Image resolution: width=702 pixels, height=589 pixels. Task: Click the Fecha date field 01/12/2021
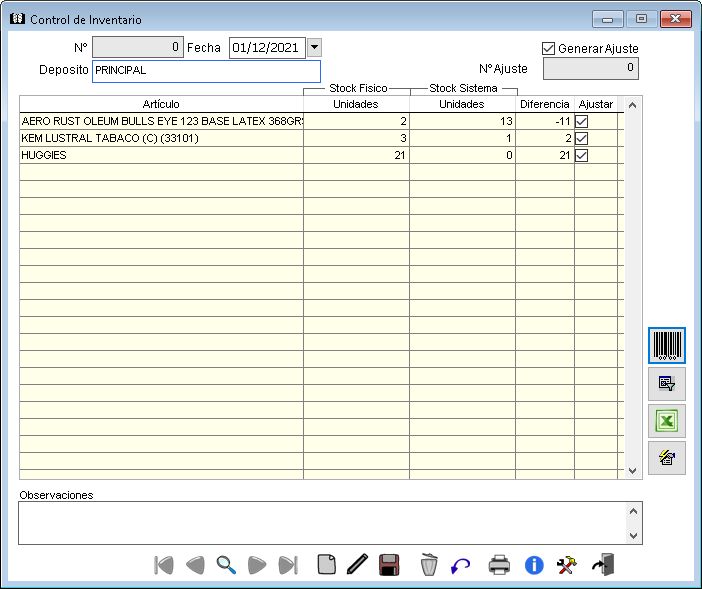click(267, 47)
